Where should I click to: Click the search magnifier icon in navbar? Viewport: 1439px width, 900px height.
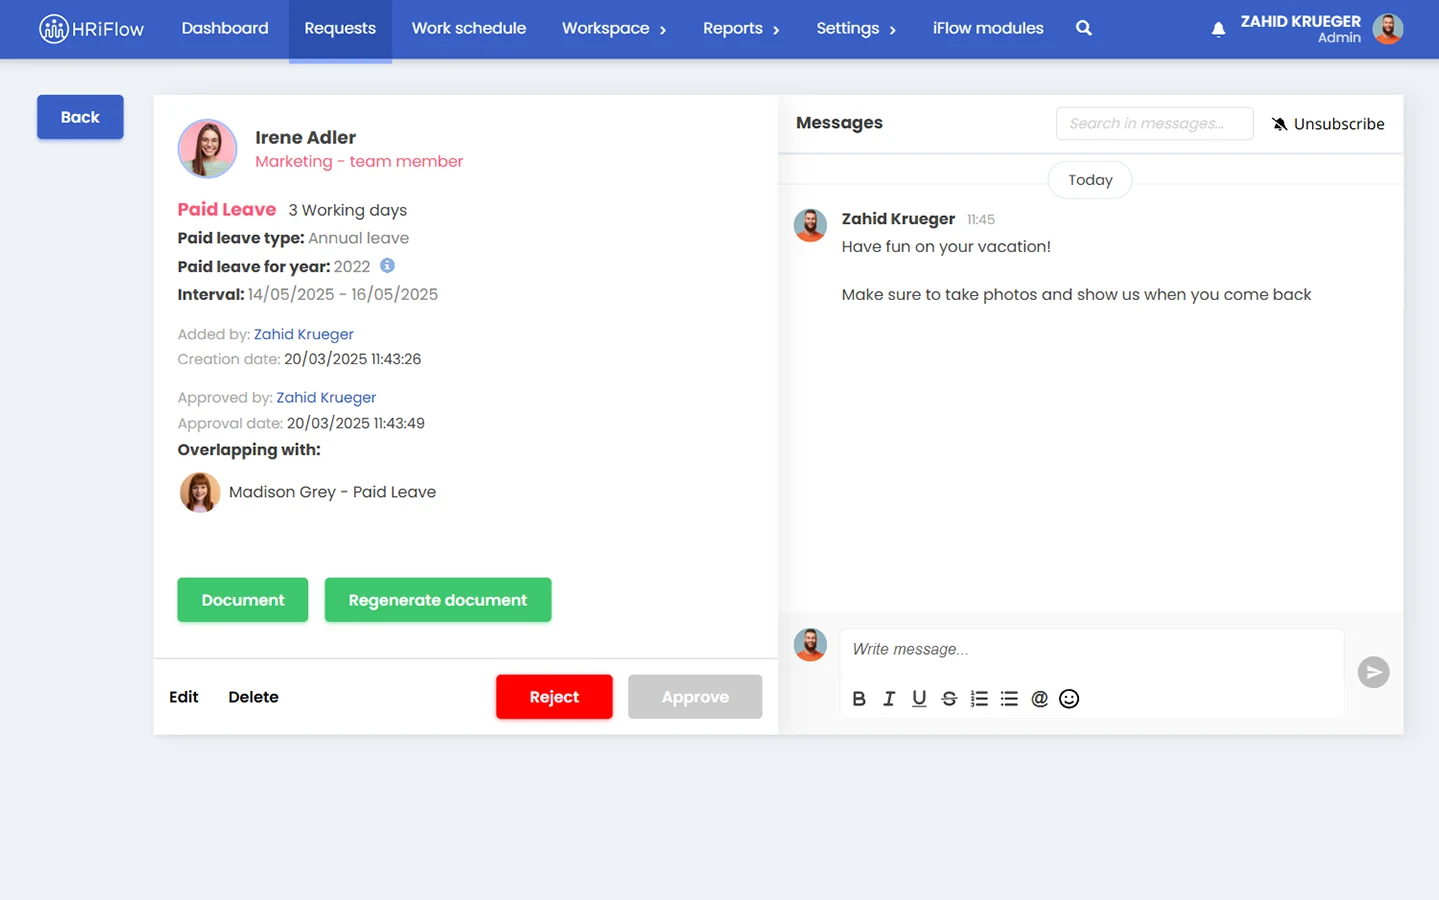tap(1083, 28)
